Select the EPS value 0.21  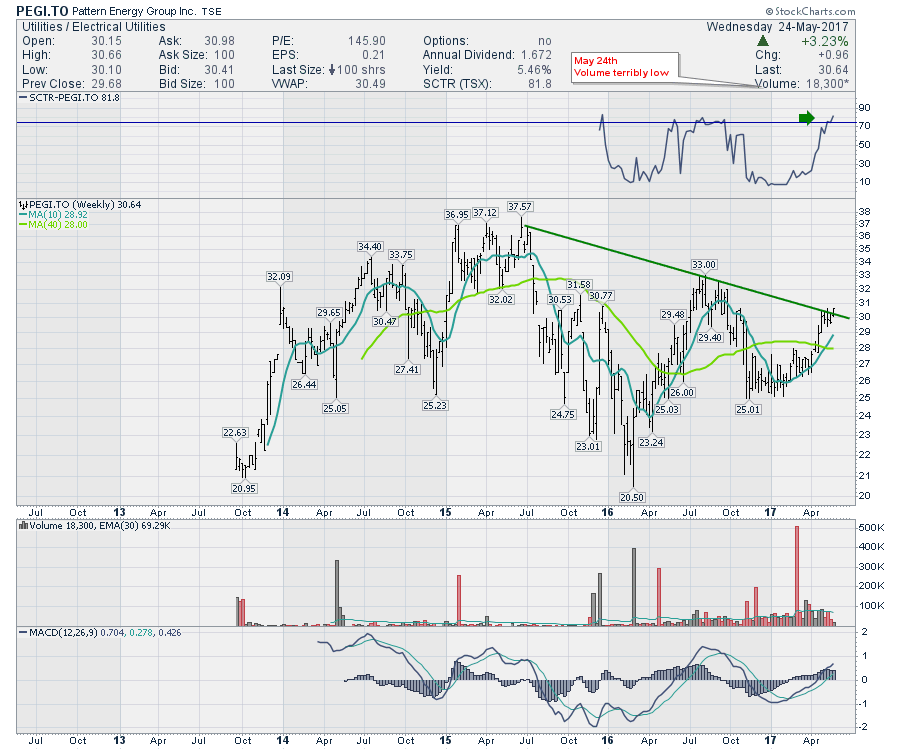374,55
